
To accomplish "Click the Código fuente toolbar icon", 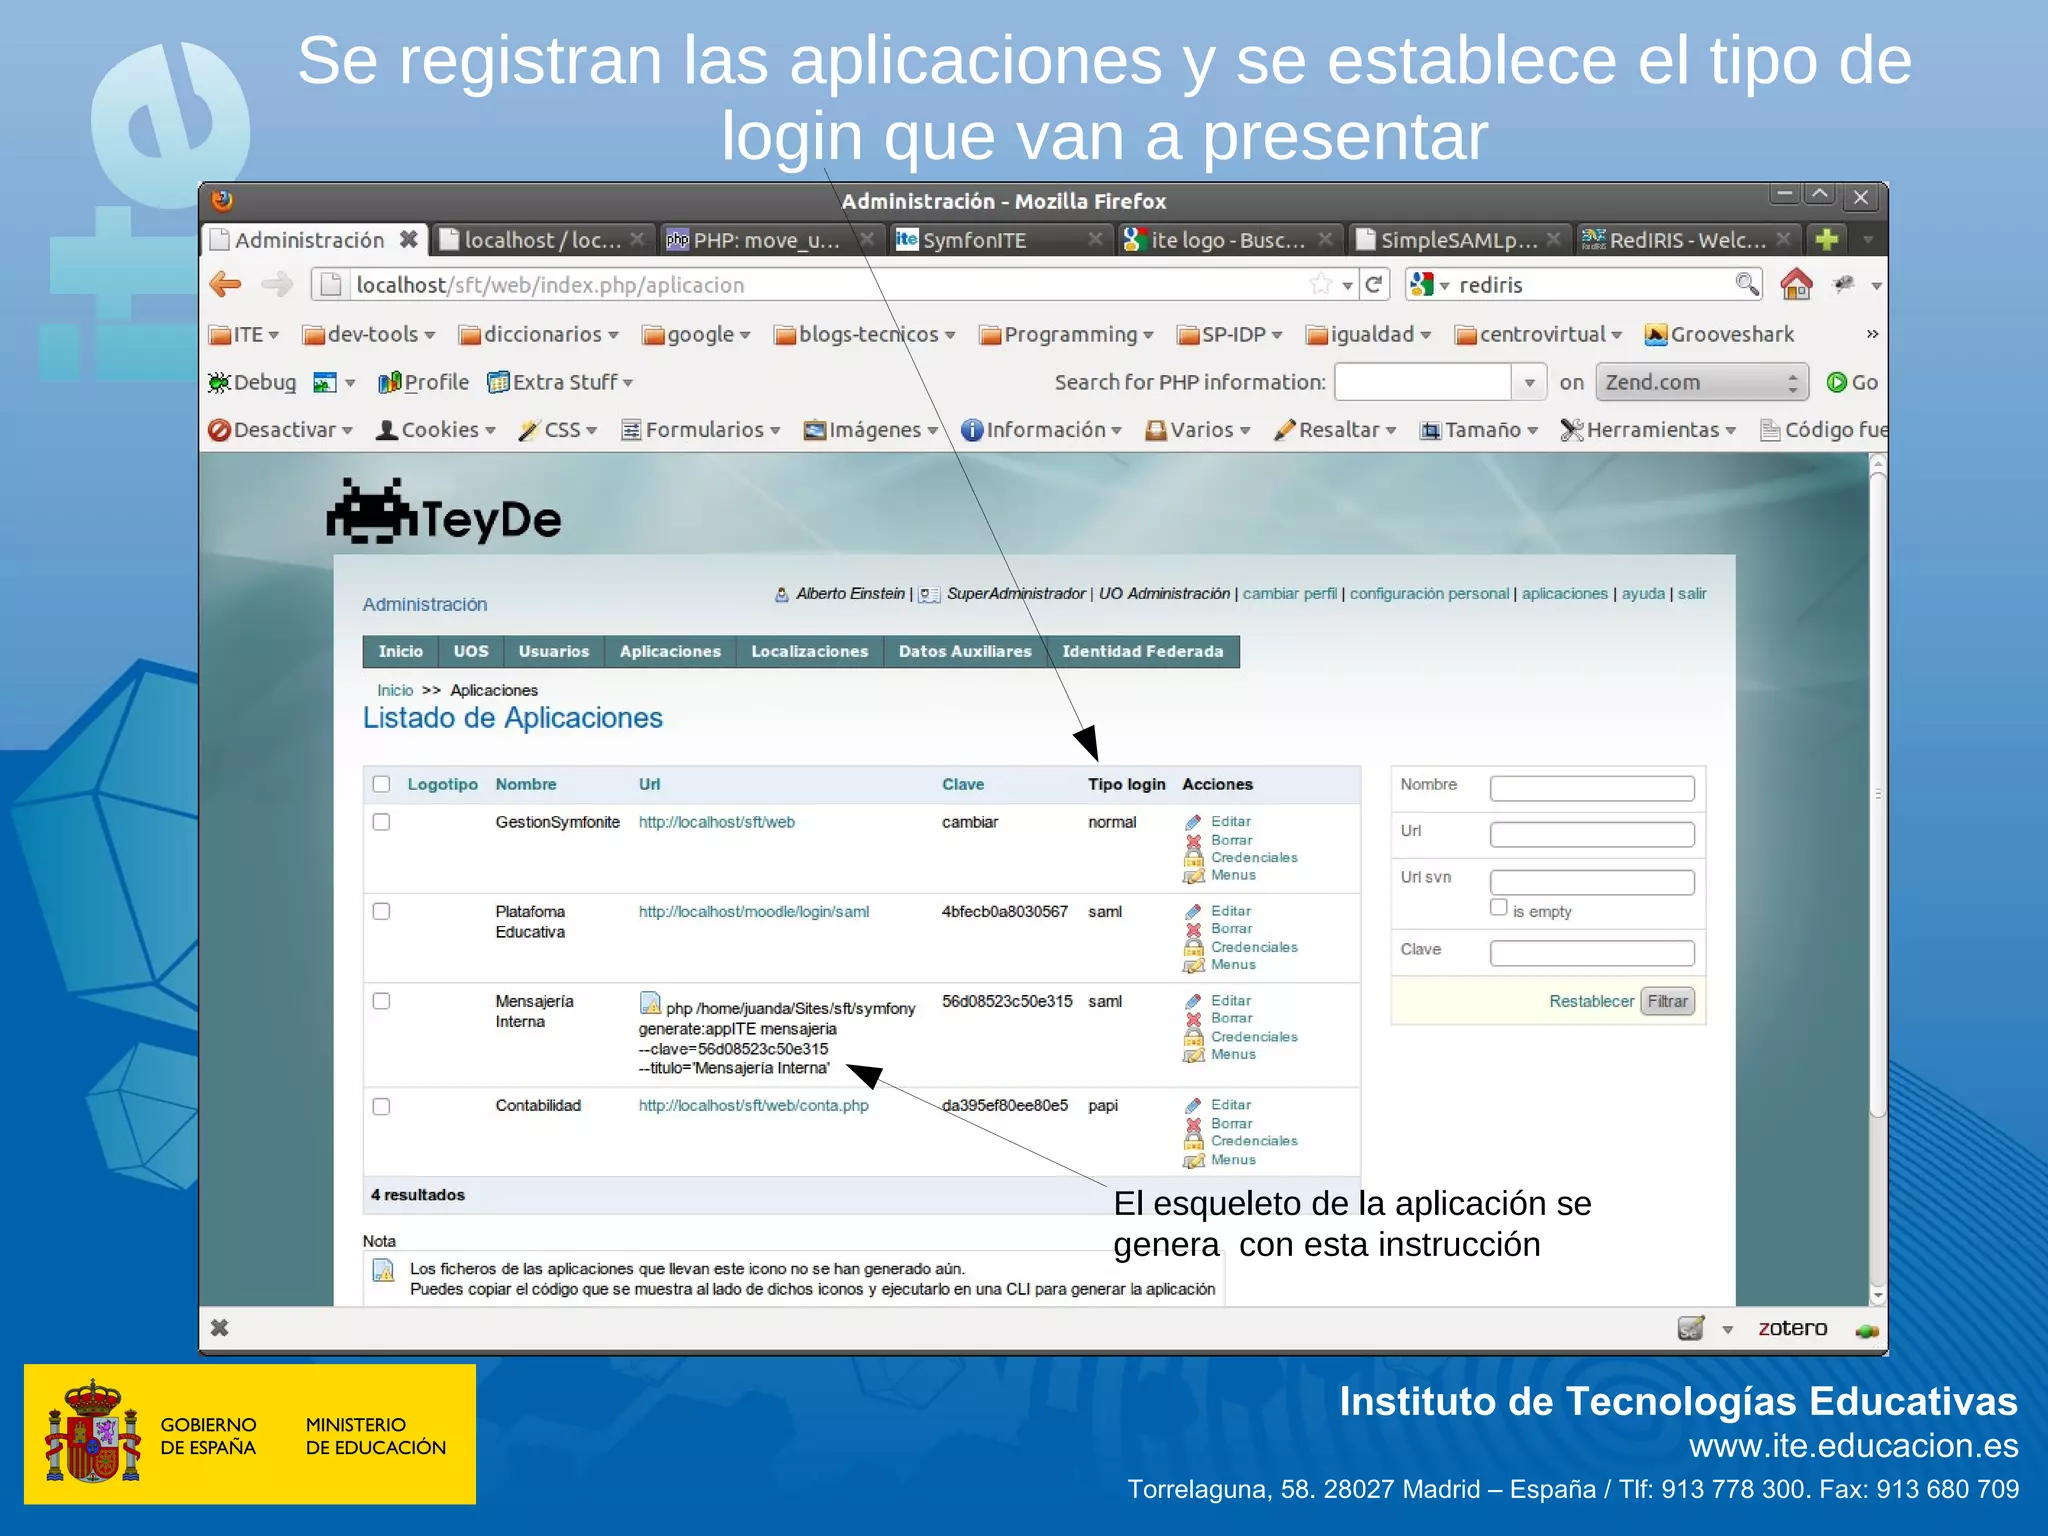I will click(1770, 430).
